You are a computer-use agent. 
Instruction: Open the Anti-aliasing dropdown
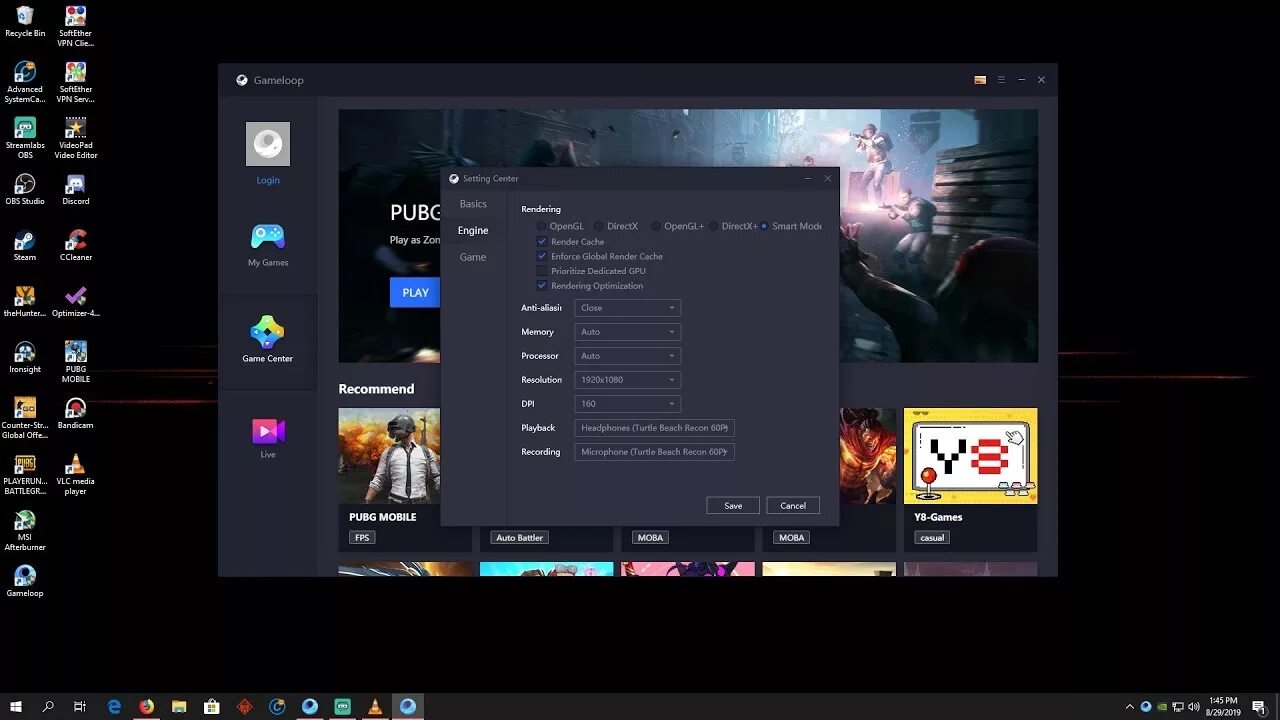coord(628,308)
